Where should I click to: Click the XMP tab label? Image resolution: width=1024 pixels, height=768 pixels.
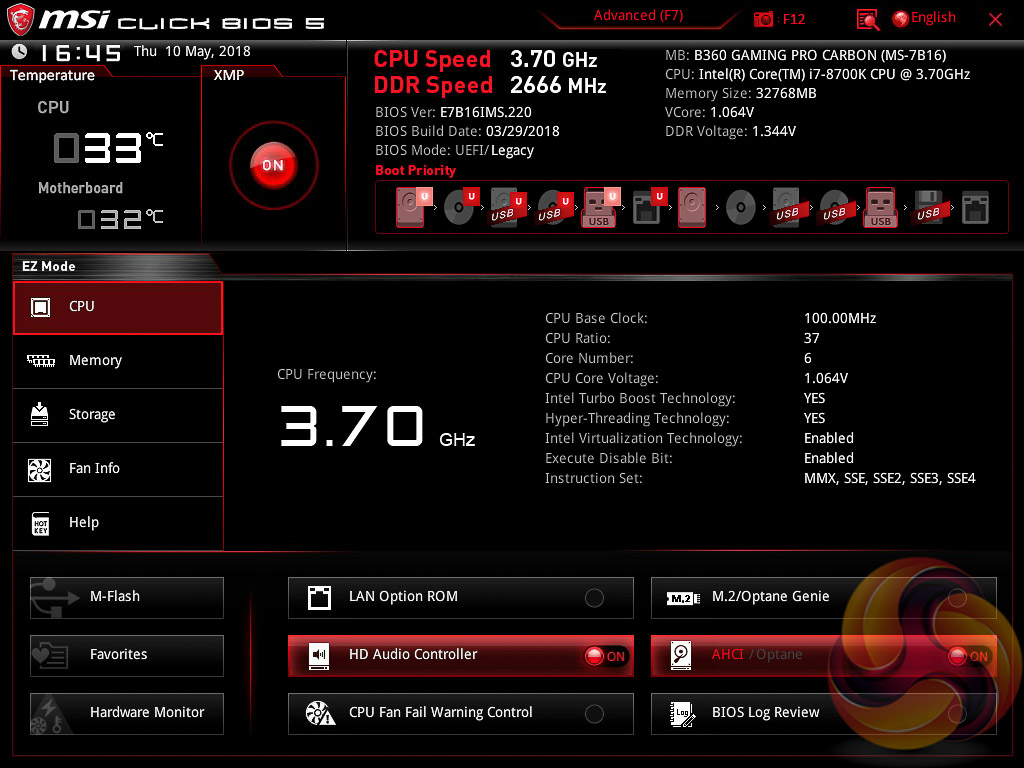pos(229,75)
